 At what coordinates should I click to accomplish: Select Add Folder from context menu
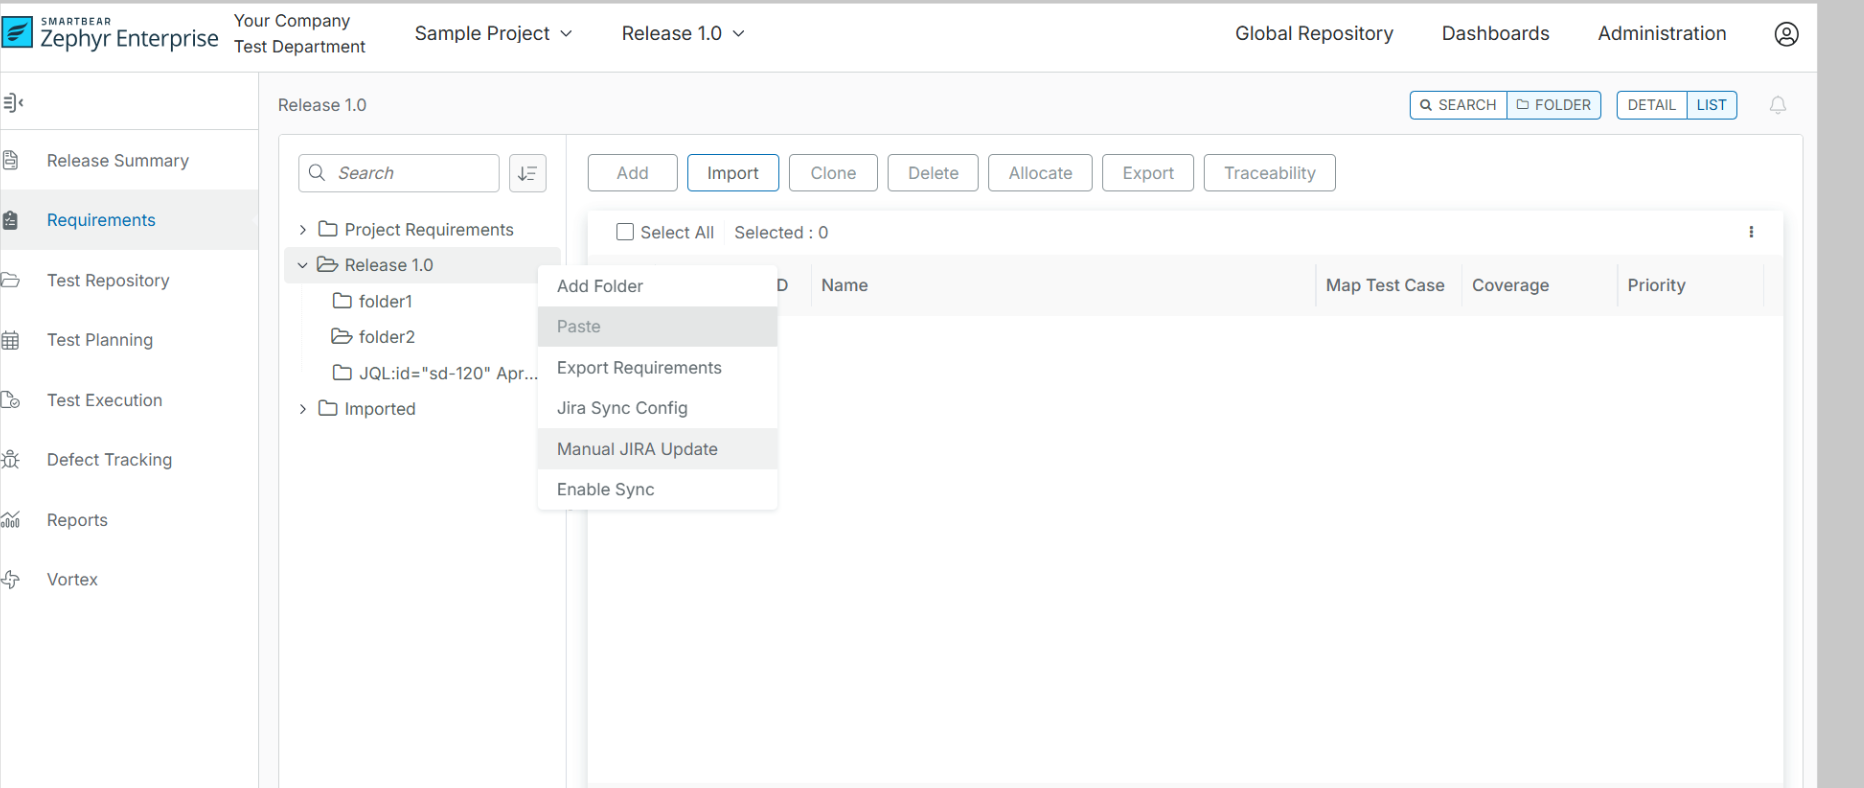coord(600,286)
